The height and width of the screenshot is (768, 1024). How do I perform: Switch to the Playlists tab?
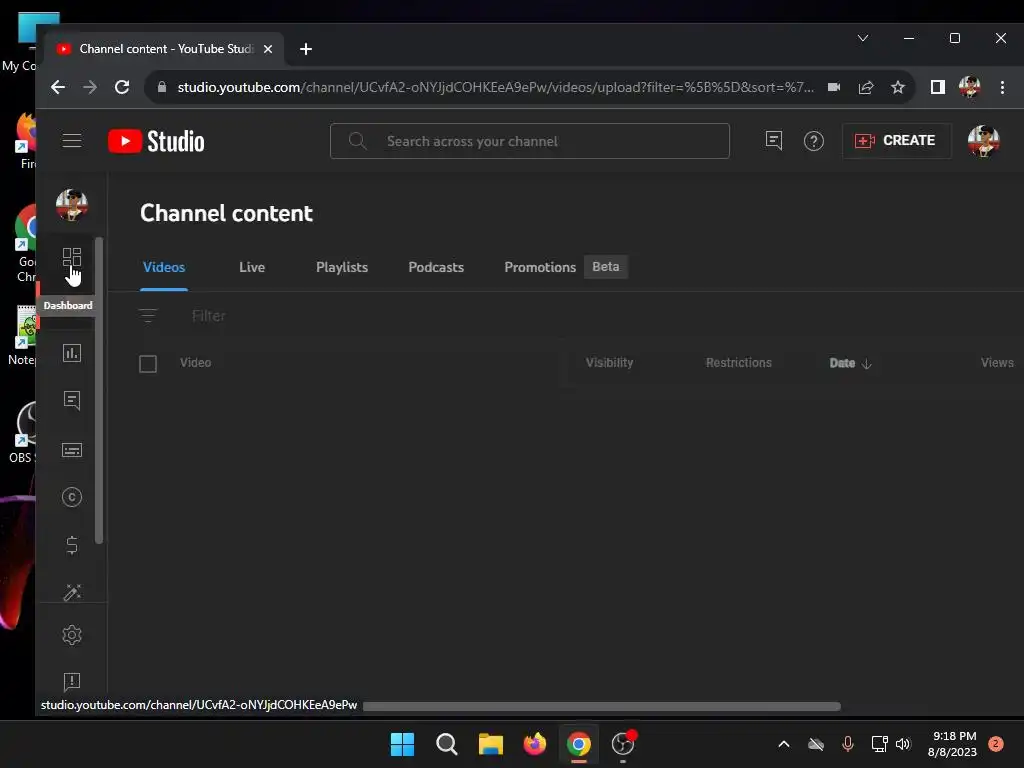(342, 267)
